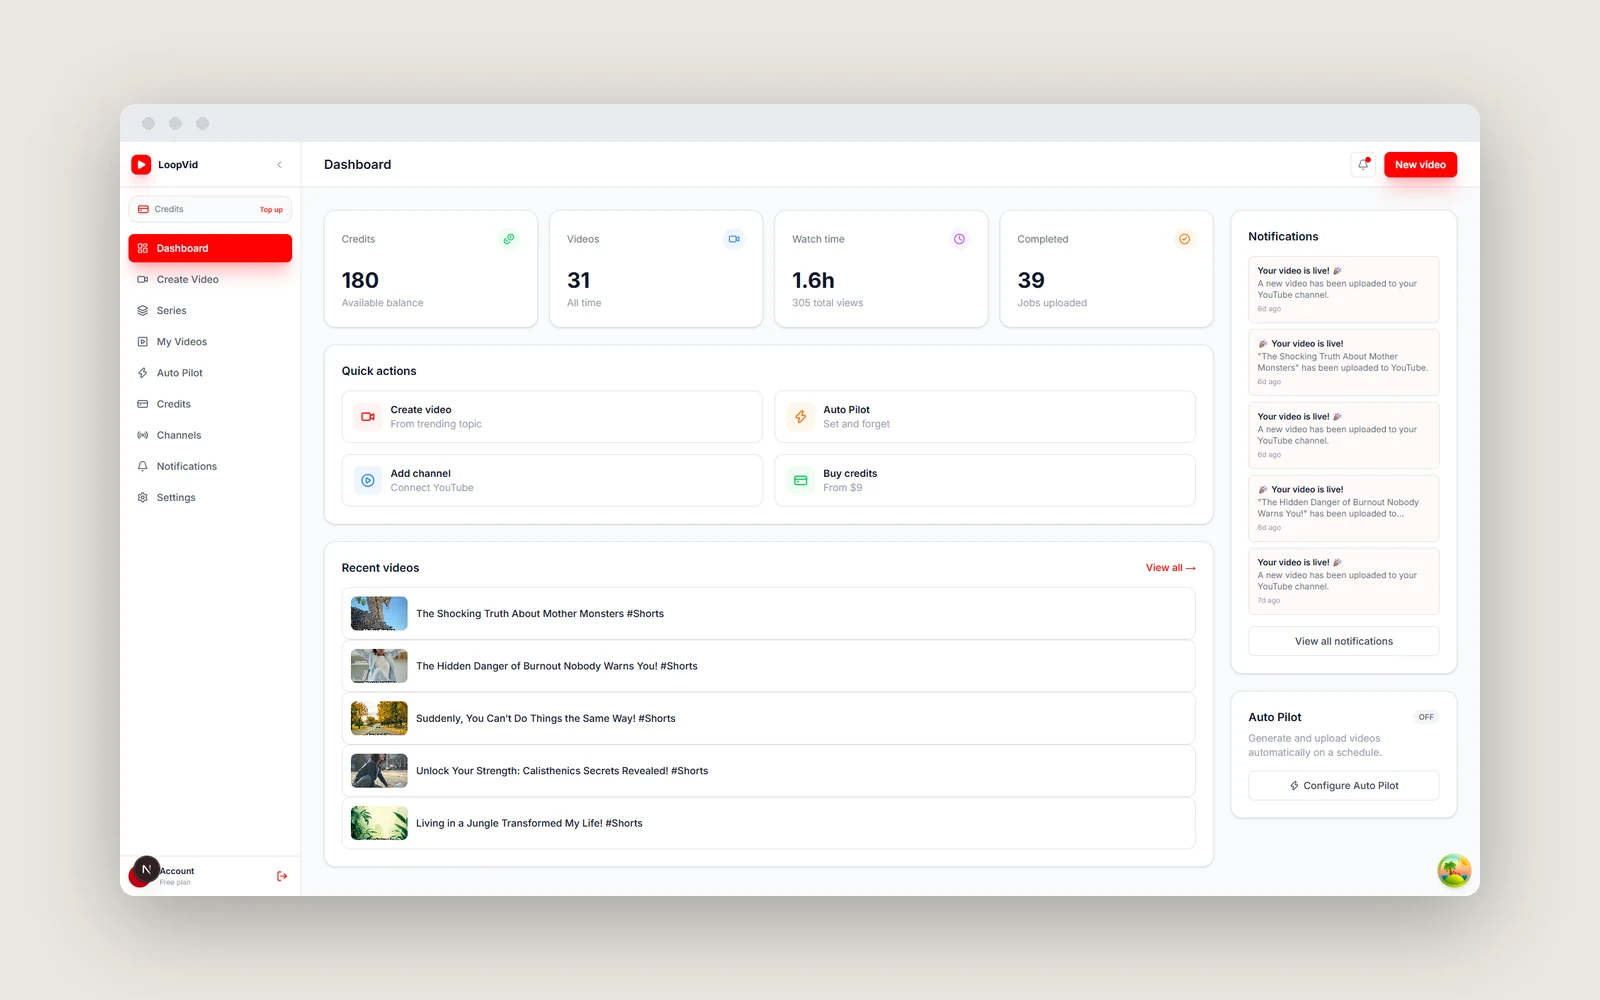Click the New video button
The width and height of the screenshot is (1600, 1000).
(1420, 165)
